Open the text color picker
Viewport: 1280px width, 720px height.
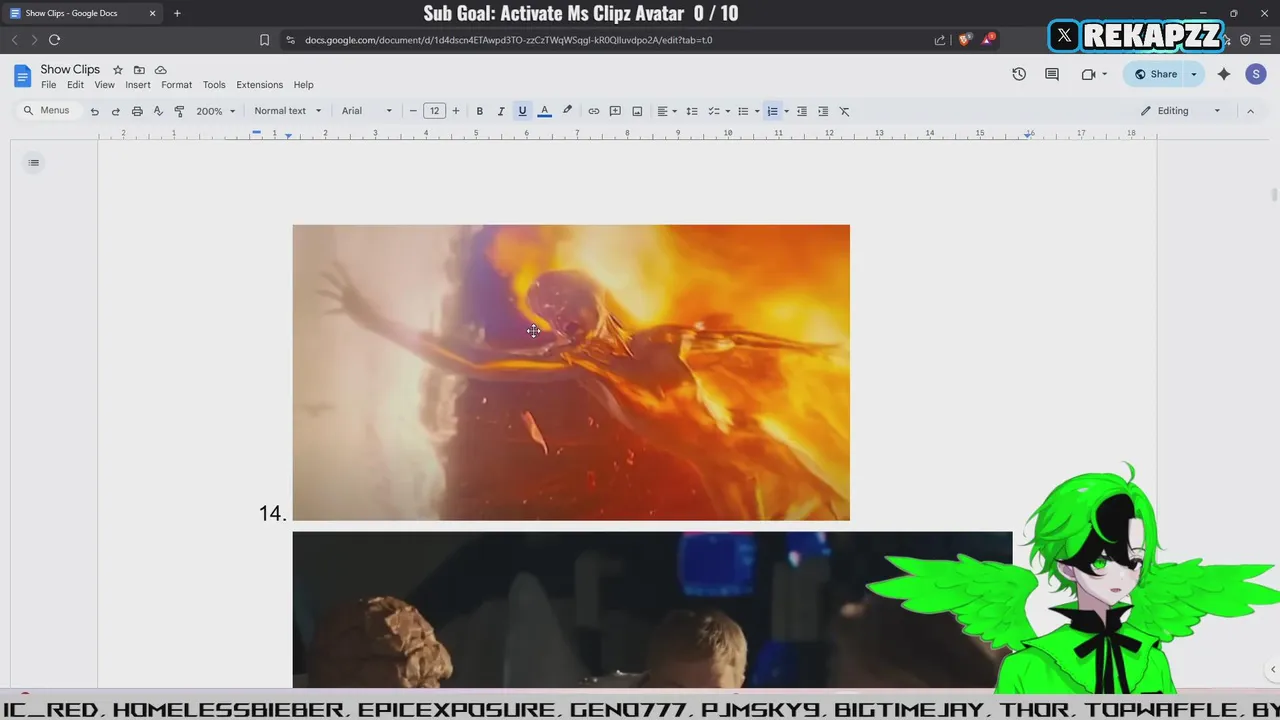544,111
